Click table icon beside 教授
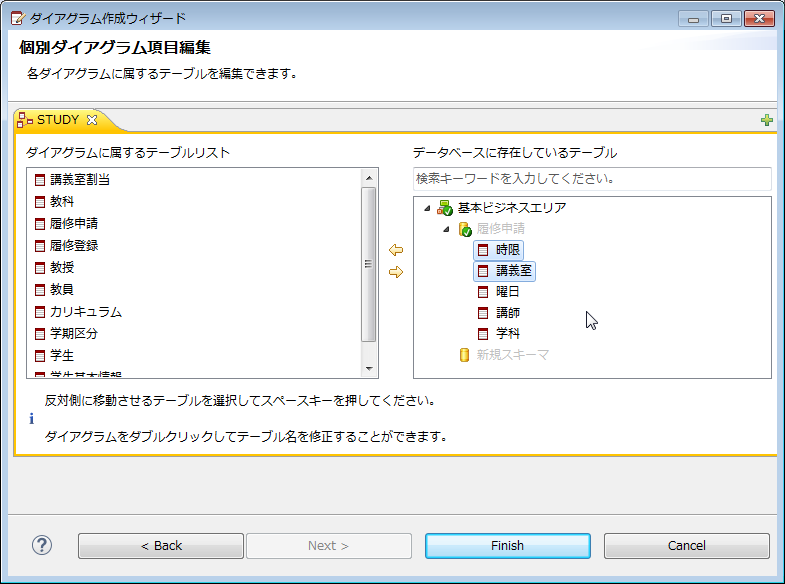785x584 pixels. [40, 268]
